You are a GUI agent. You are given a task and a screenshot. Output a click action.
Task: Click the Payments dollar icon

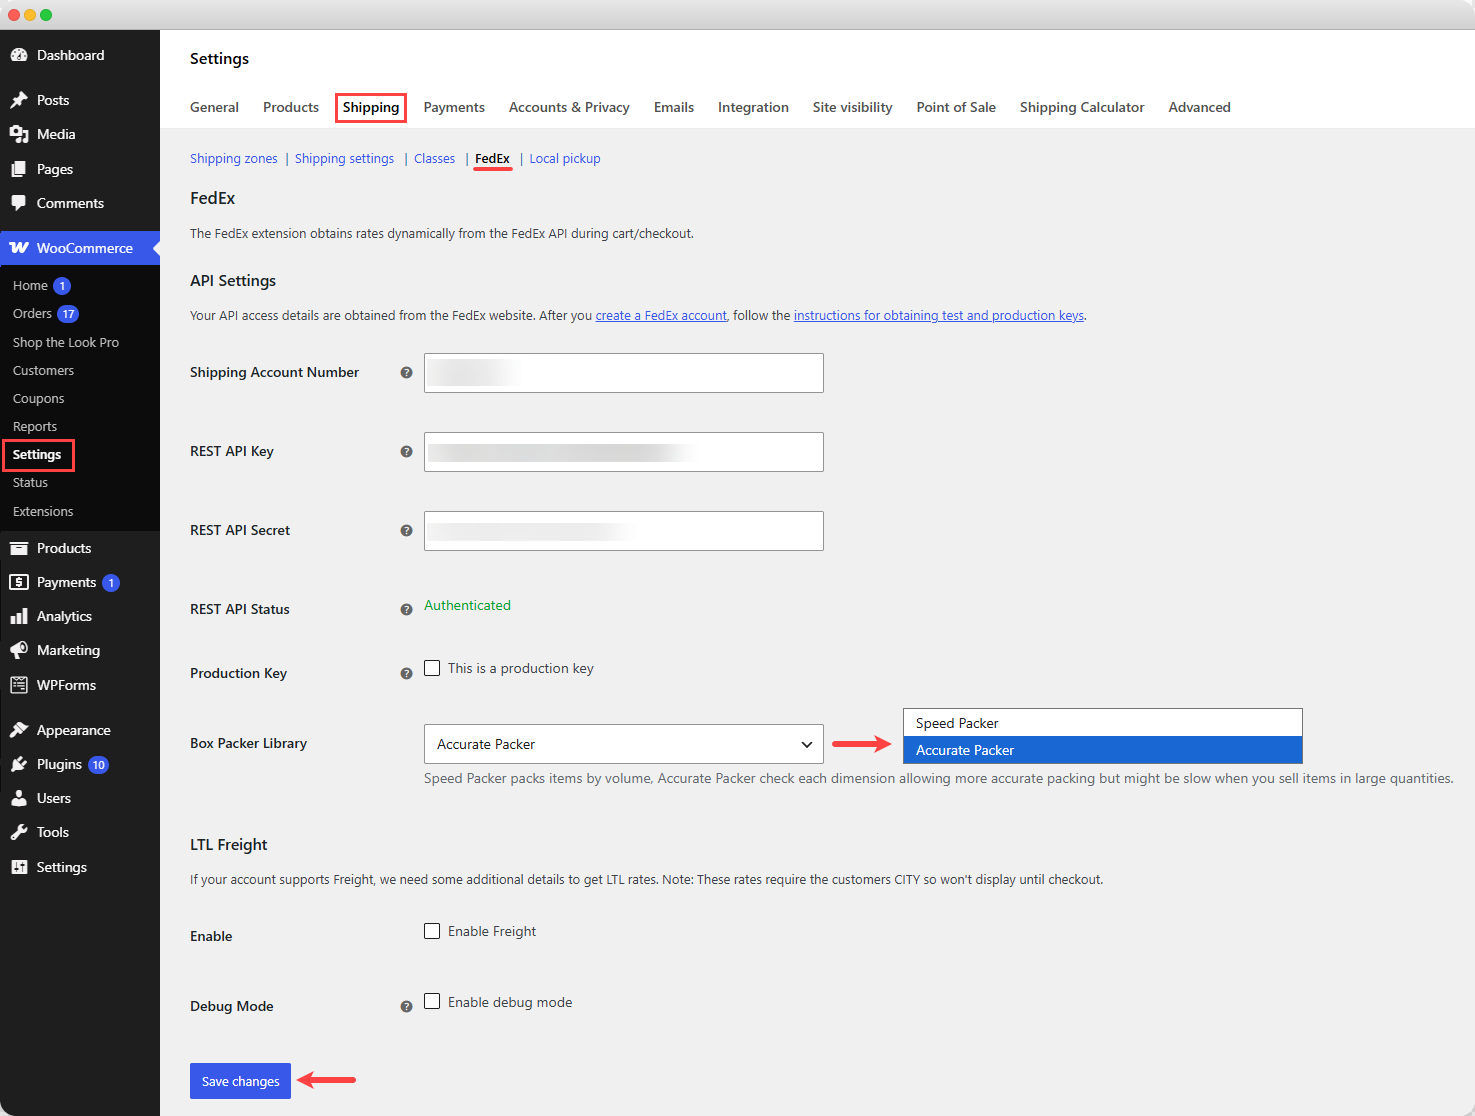19,582
